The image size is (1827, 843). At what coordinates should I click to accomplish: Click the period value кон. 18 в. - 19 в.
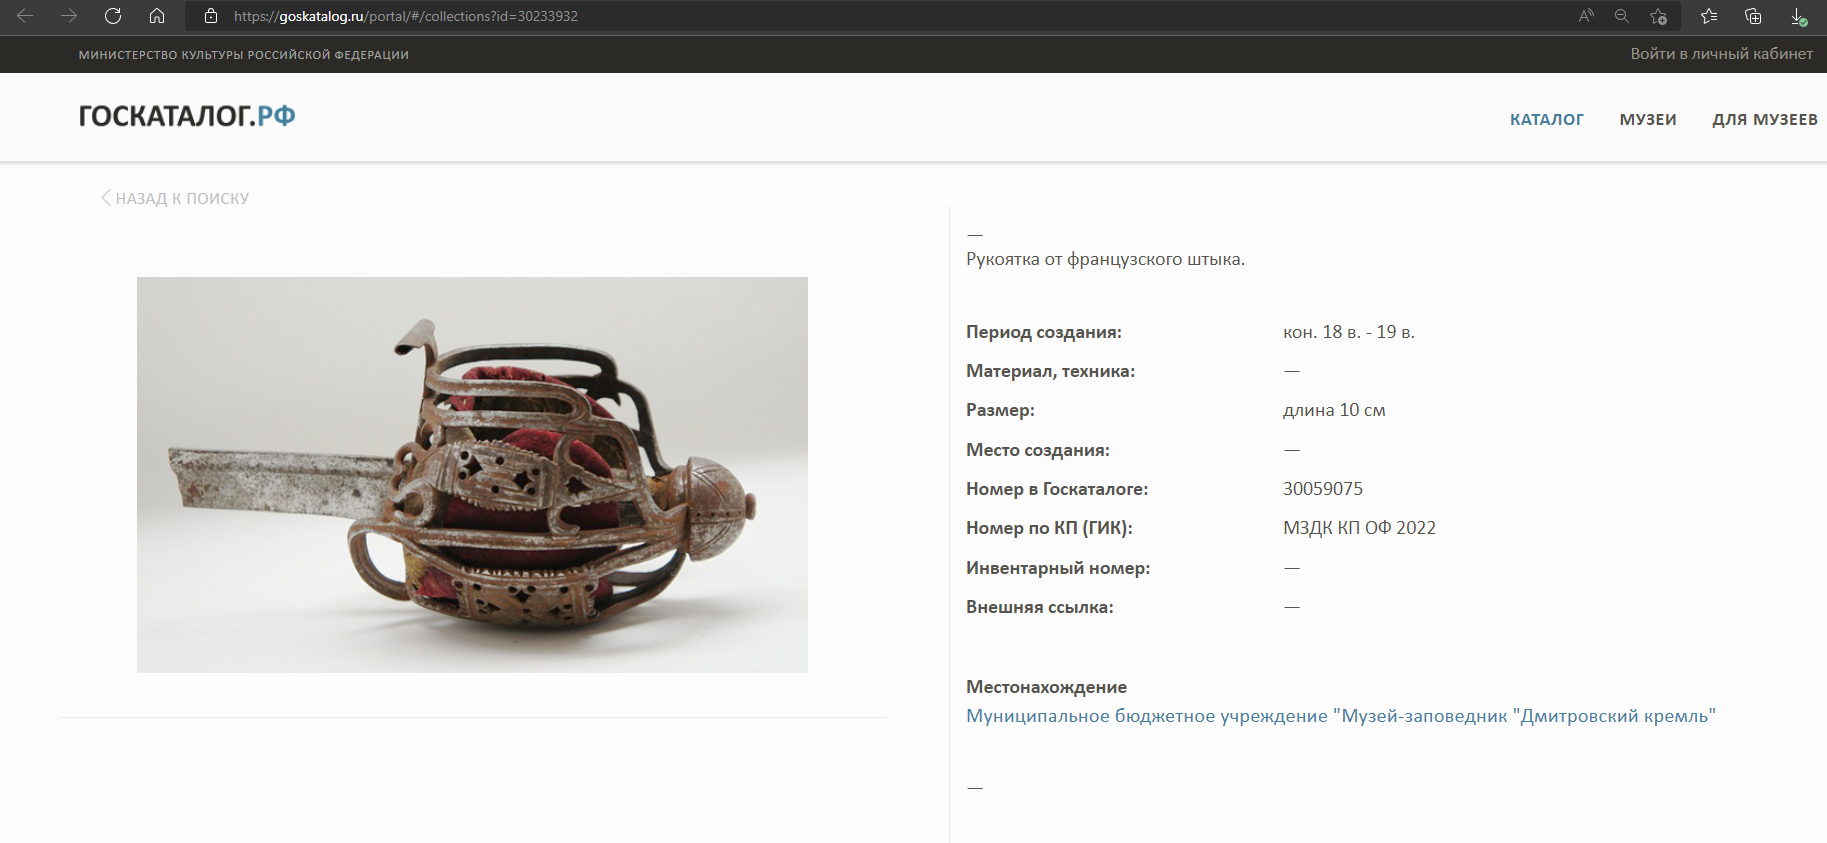point(1349,332)
